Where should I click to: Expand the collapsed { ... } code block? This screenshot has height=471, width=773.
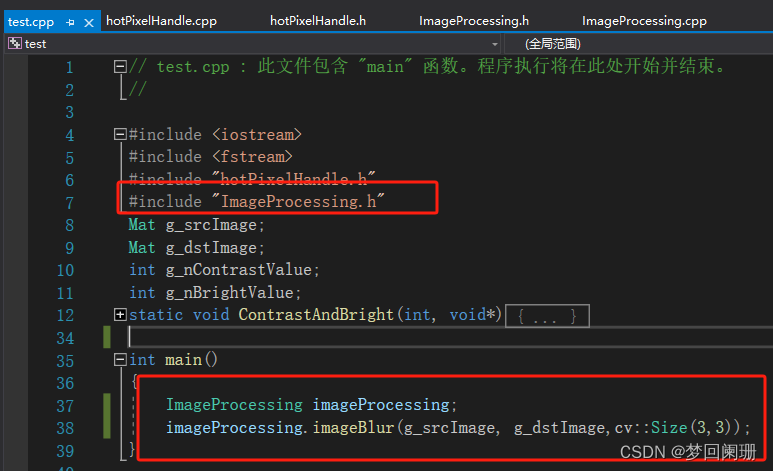(x=547, y=316)
